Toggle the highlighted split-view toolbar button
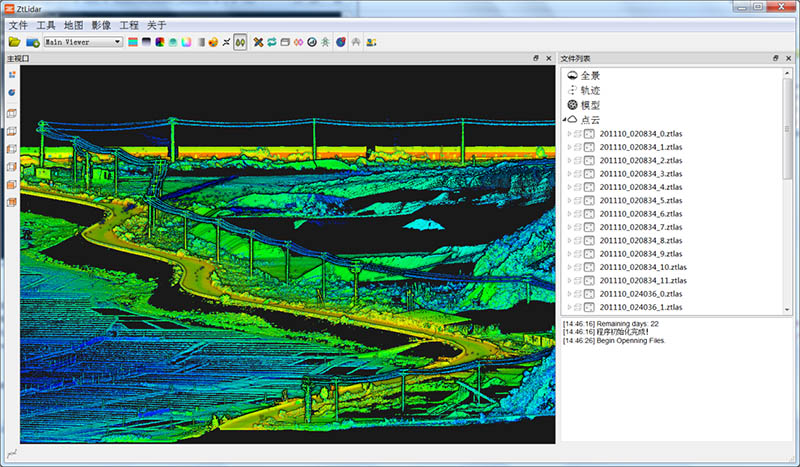 pos(240,42)
